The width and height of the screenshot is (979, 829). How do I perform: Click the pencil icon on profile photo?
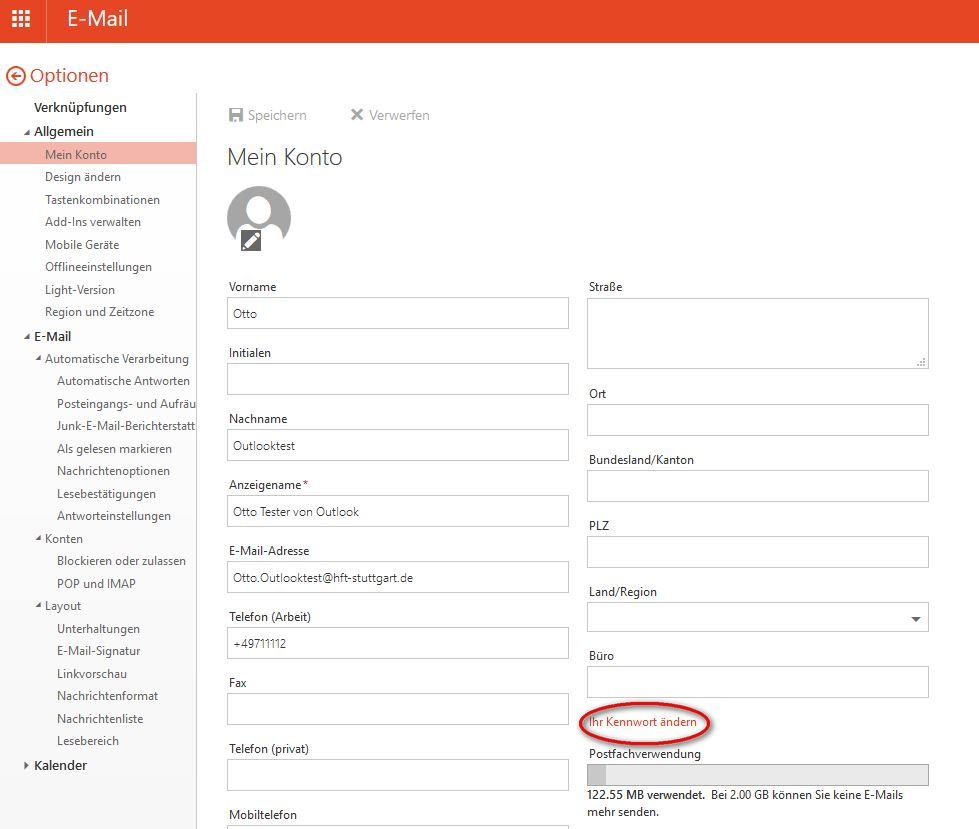(x=250, y=240)
